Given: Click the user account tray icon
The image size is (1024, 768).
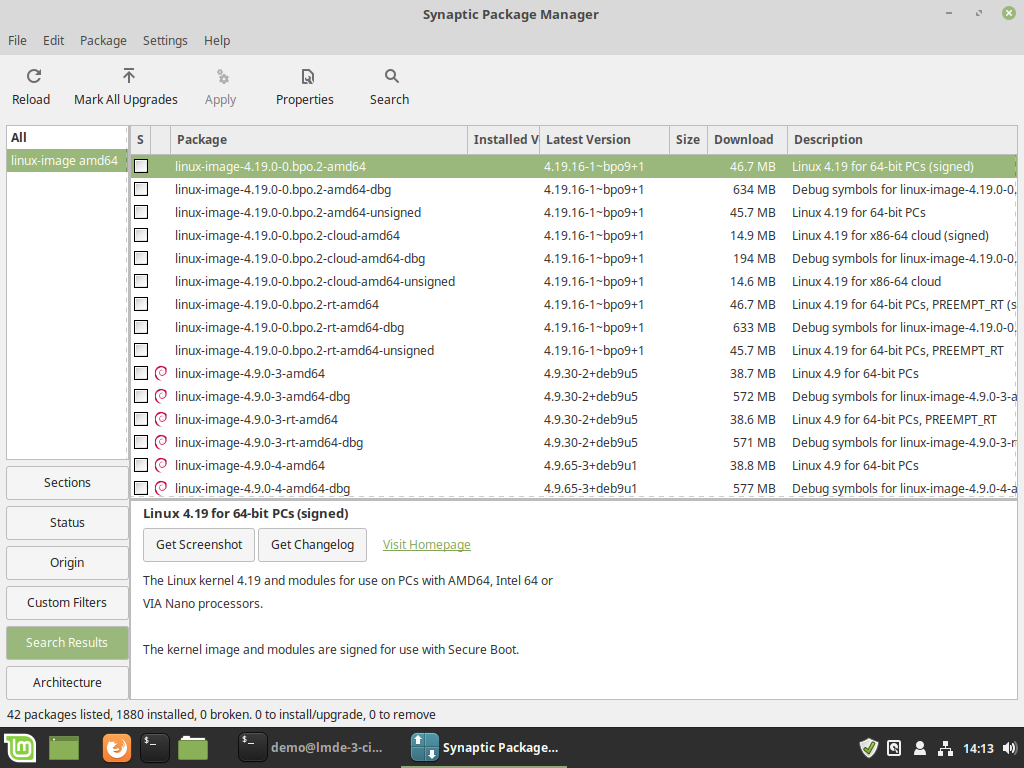Looking at the screenshot, I should point(920,748).
